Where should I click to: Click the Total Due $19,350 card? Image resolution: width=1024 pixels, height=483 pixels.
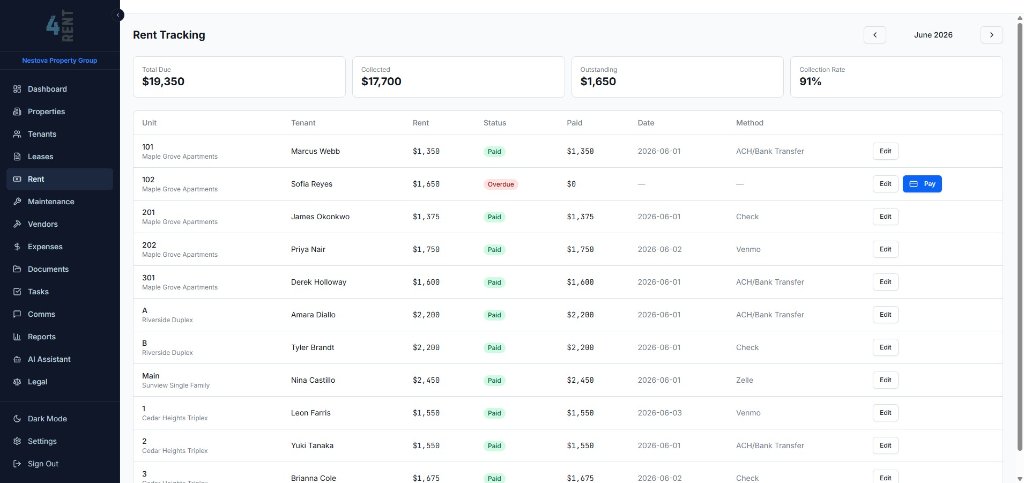click(239, 77)
